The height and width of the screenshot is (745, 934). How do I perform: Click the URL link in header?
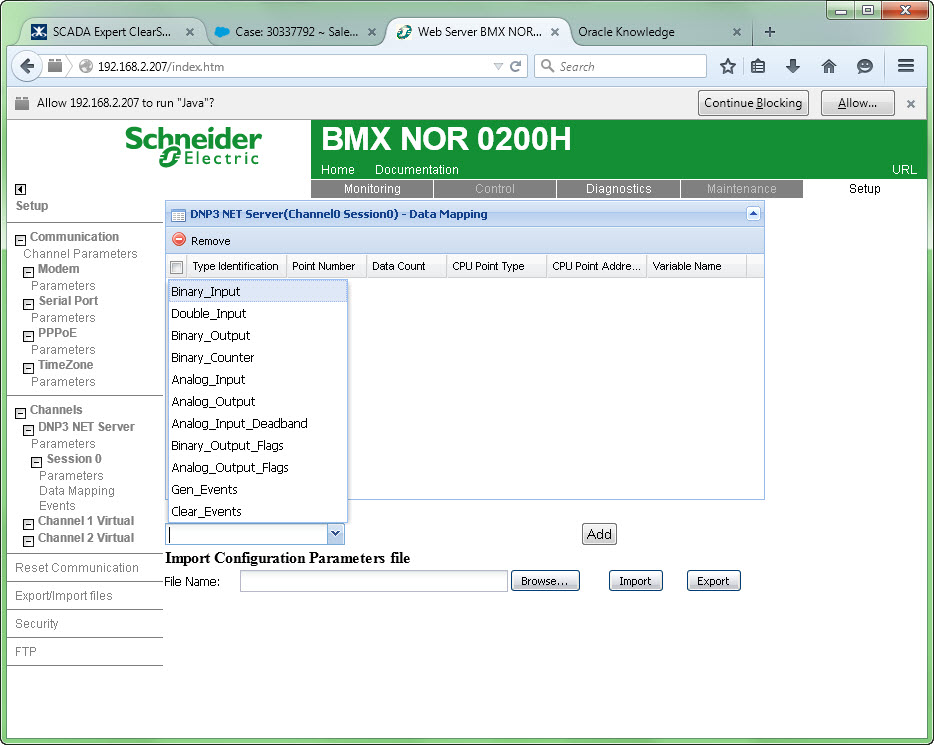click(x=904, y=170)
